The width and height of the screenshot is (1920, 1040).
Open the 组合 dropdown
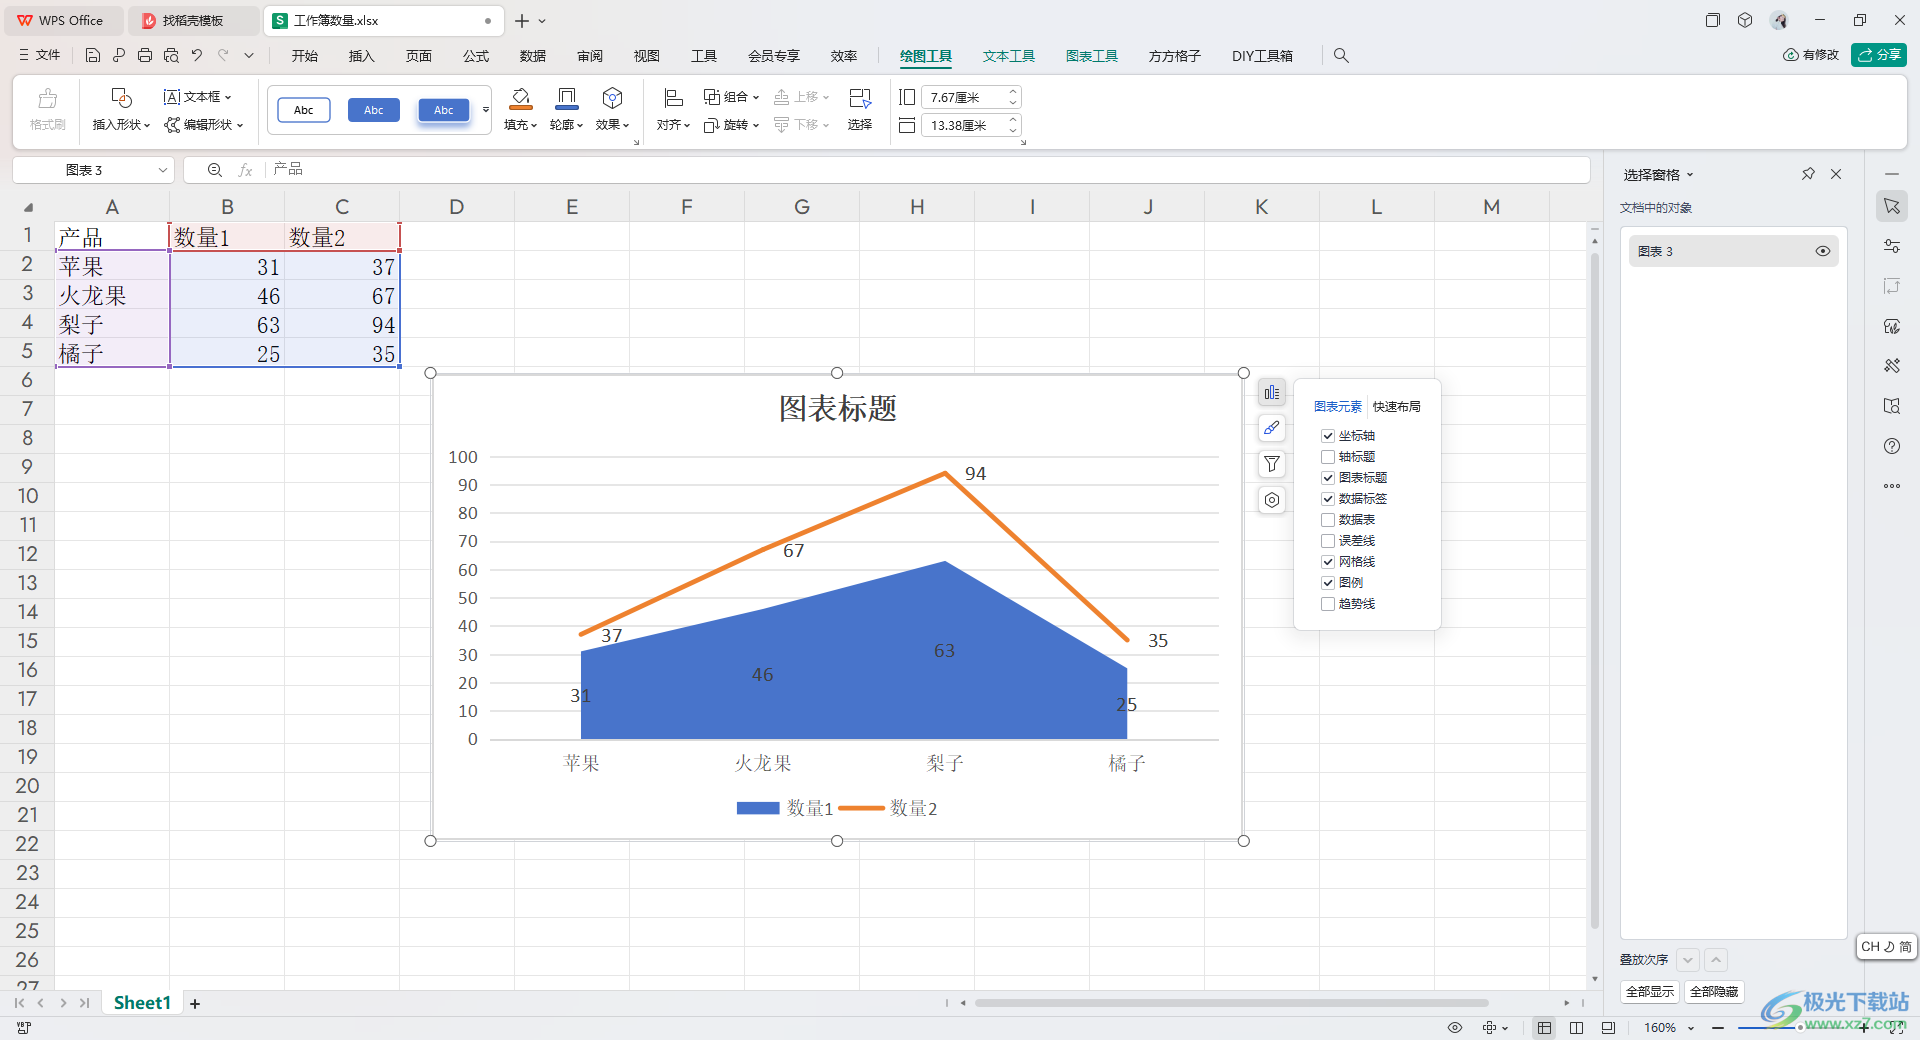(732, 97)
